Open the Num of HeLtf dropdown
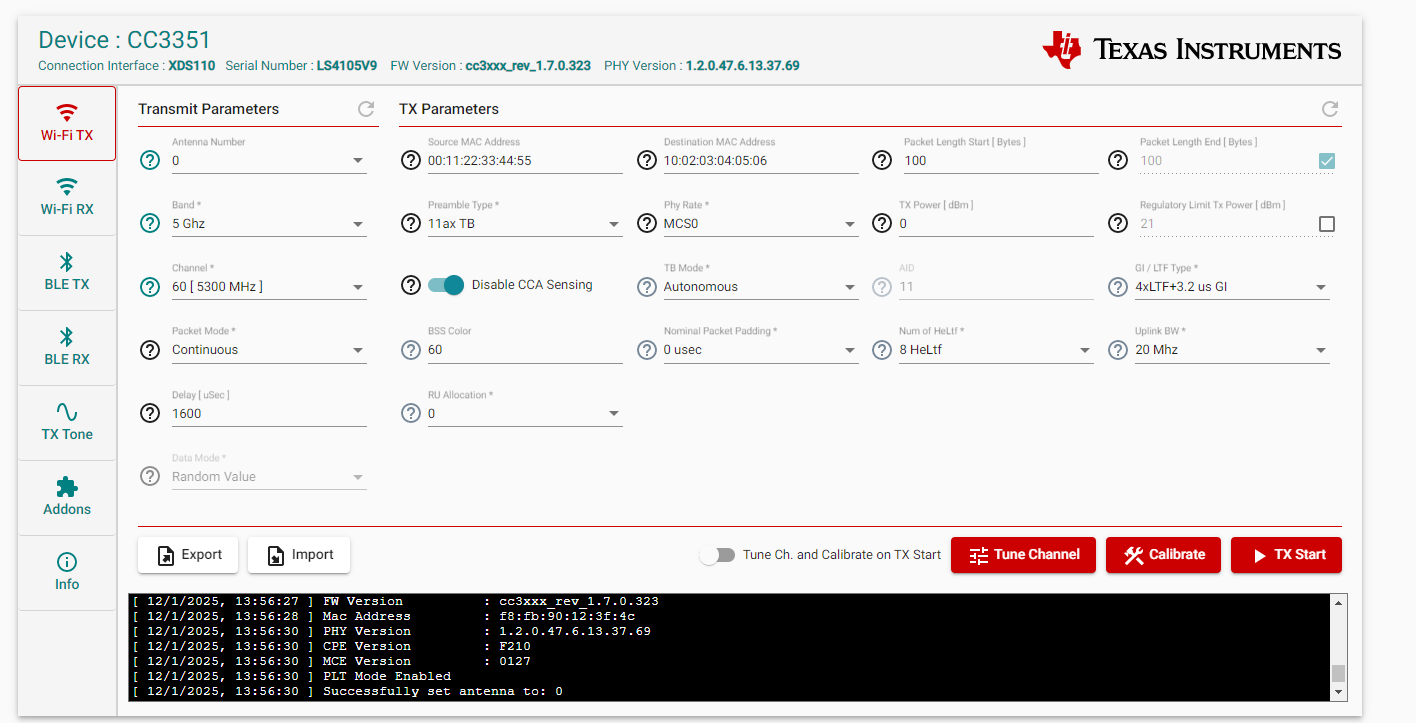The image size is (1416, 723). pyautogui.click(x=997, y=350)
